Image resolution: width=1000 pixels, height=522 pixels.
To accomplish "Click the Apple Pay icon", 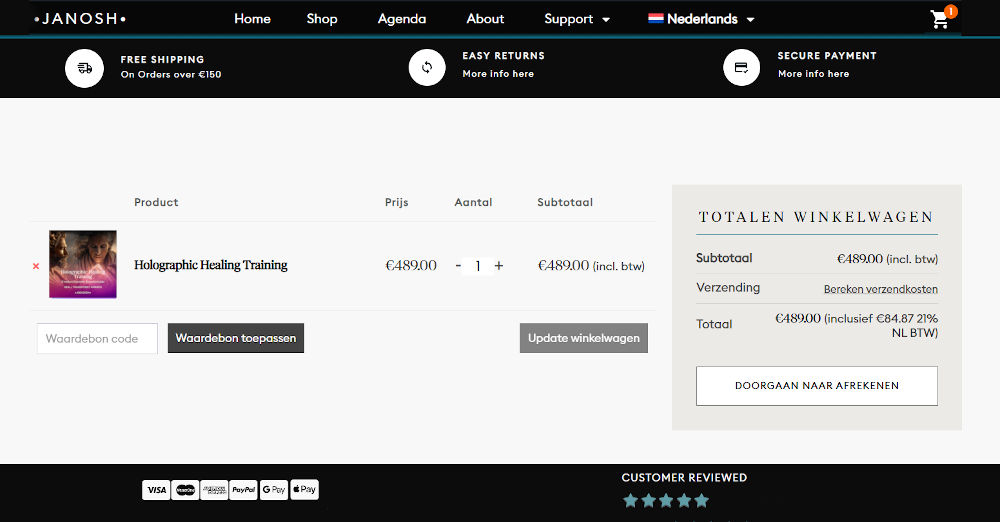I will (304, 490).
